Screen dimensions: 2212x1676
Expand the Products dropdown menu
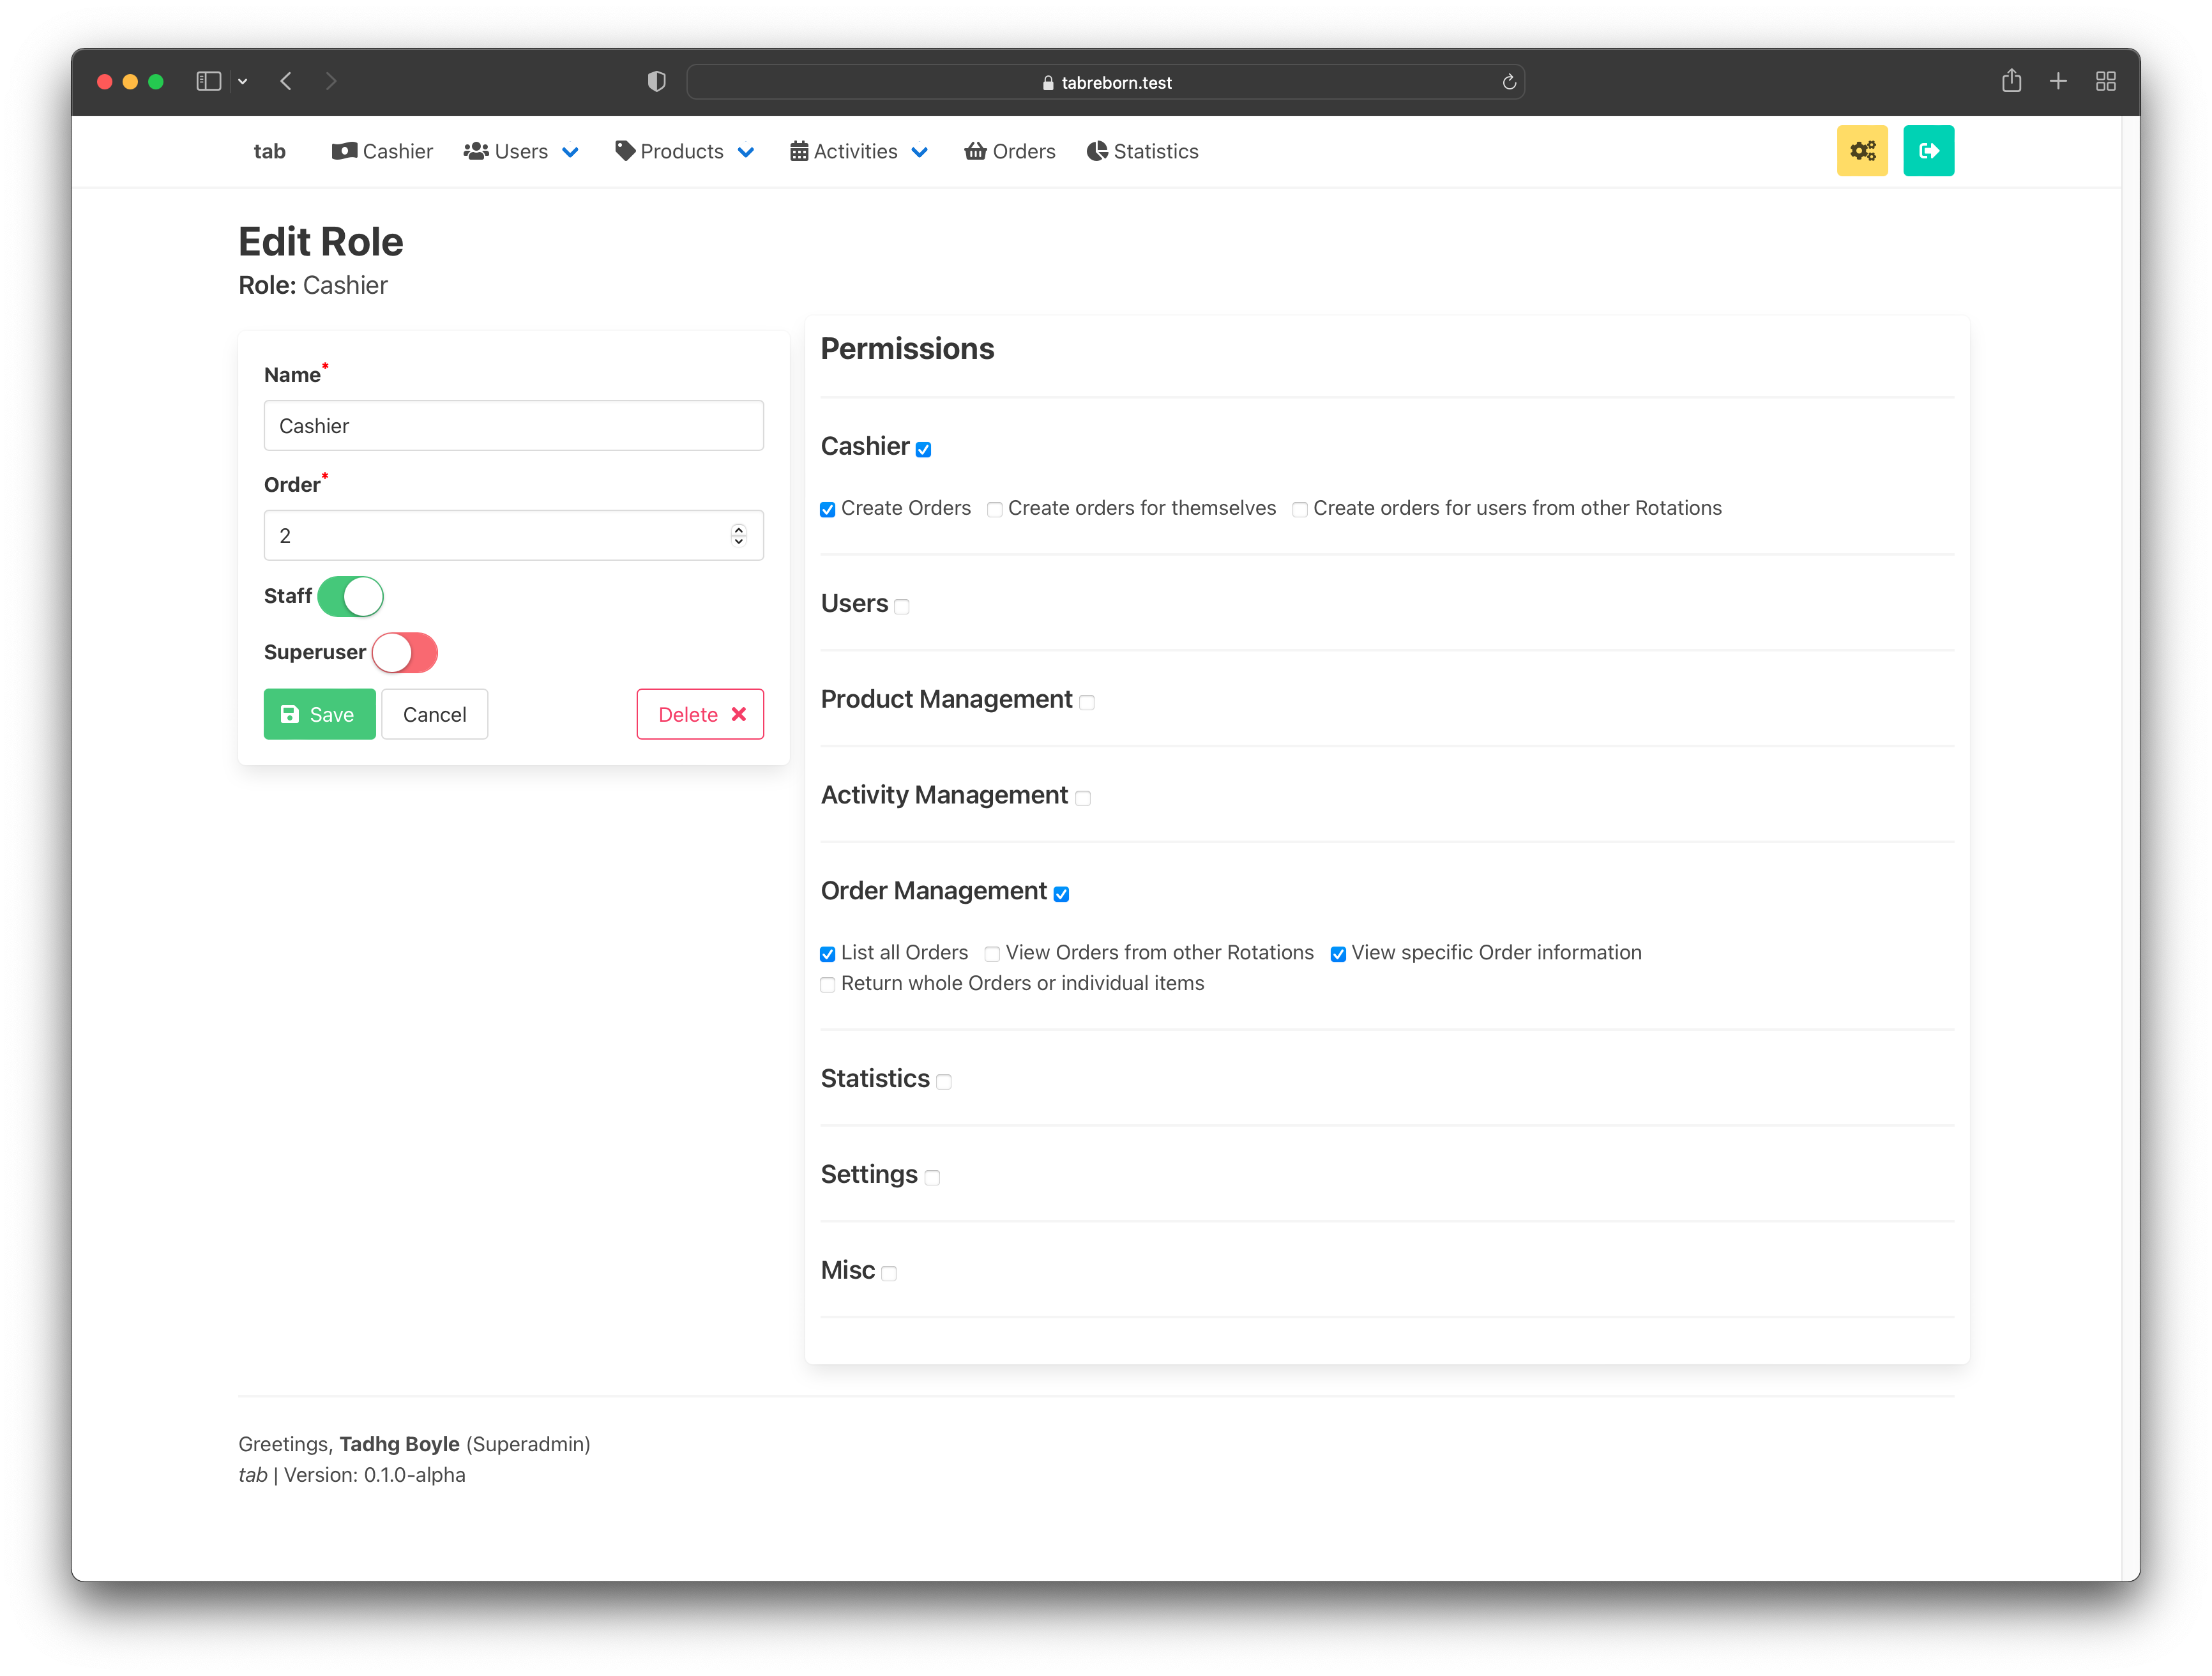pyautogui.click(x=685, y=152)
